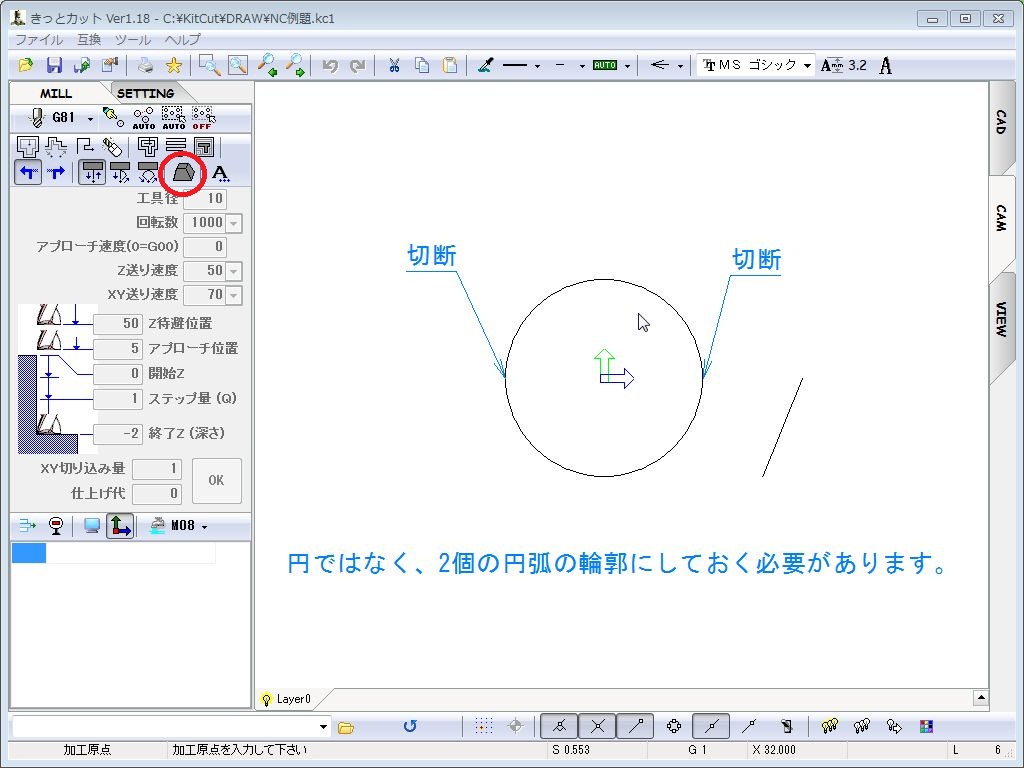Open the ファイル menu
The image size is (1024, 768).
tap(39, 40)
